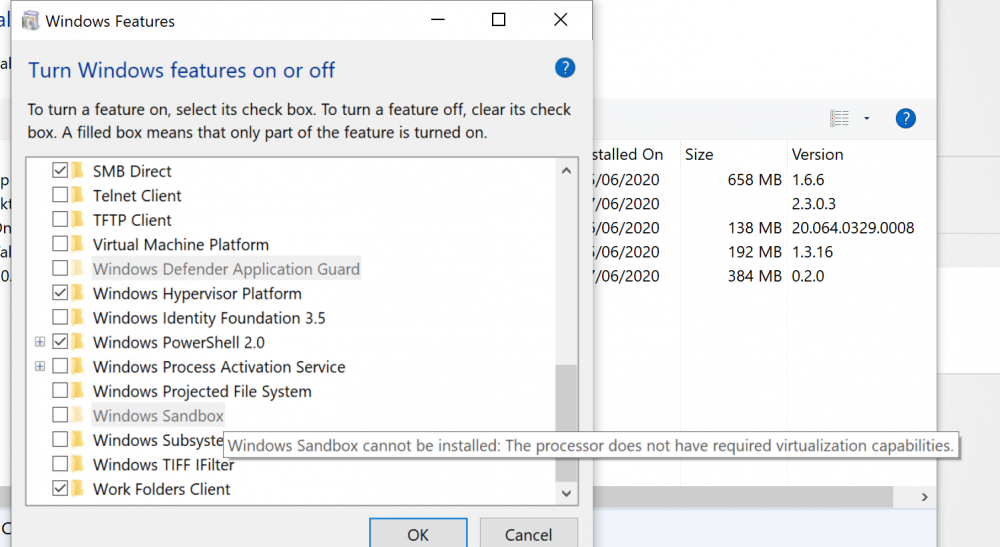The width and height of the screenshot is (1000, 547).
Task: Uncheck the Windows Hypervisor Platform checkbox
Action: (x=60, y=293)
